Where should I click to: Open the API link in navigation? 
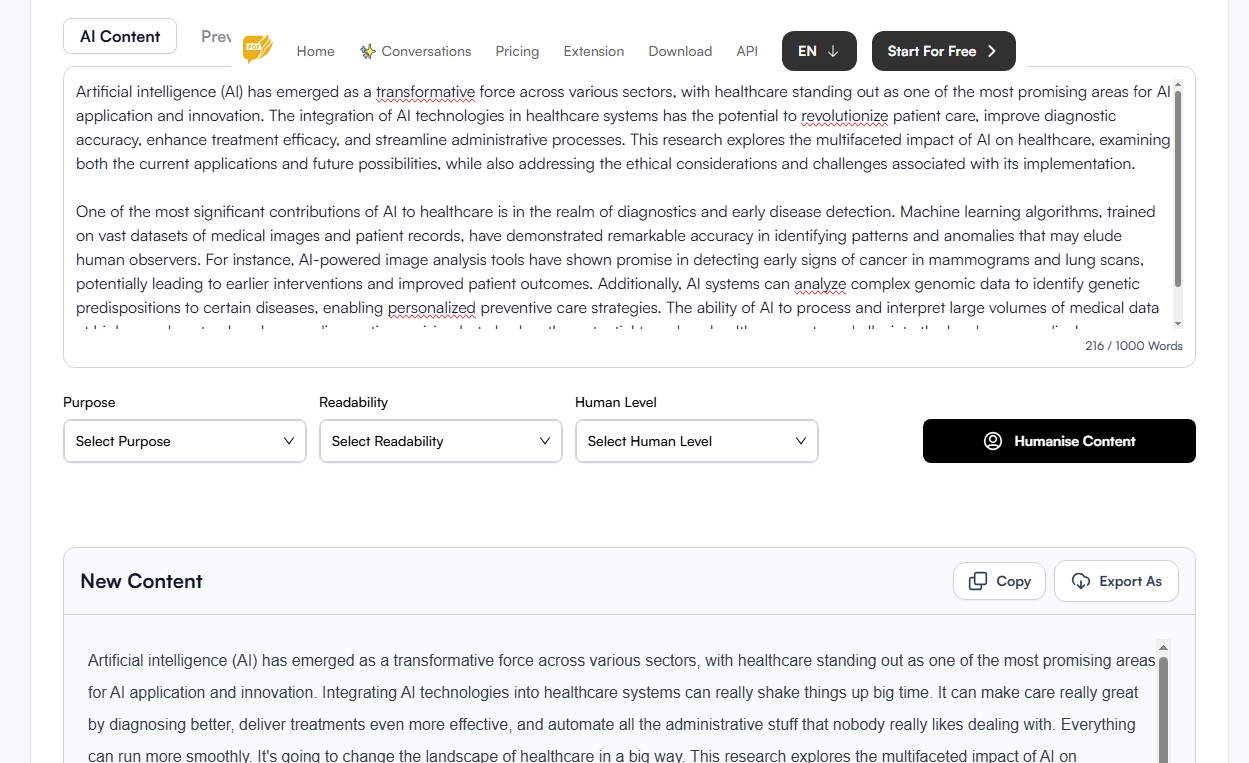tap(747, 51)
